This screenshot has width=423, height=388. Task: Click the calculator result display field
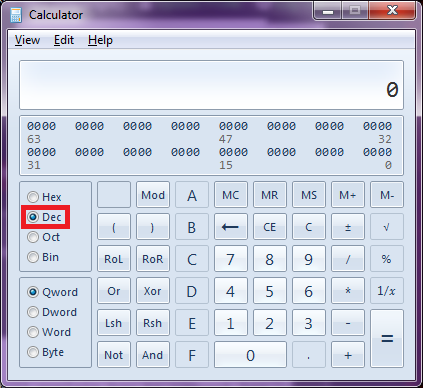coord(211,85)
